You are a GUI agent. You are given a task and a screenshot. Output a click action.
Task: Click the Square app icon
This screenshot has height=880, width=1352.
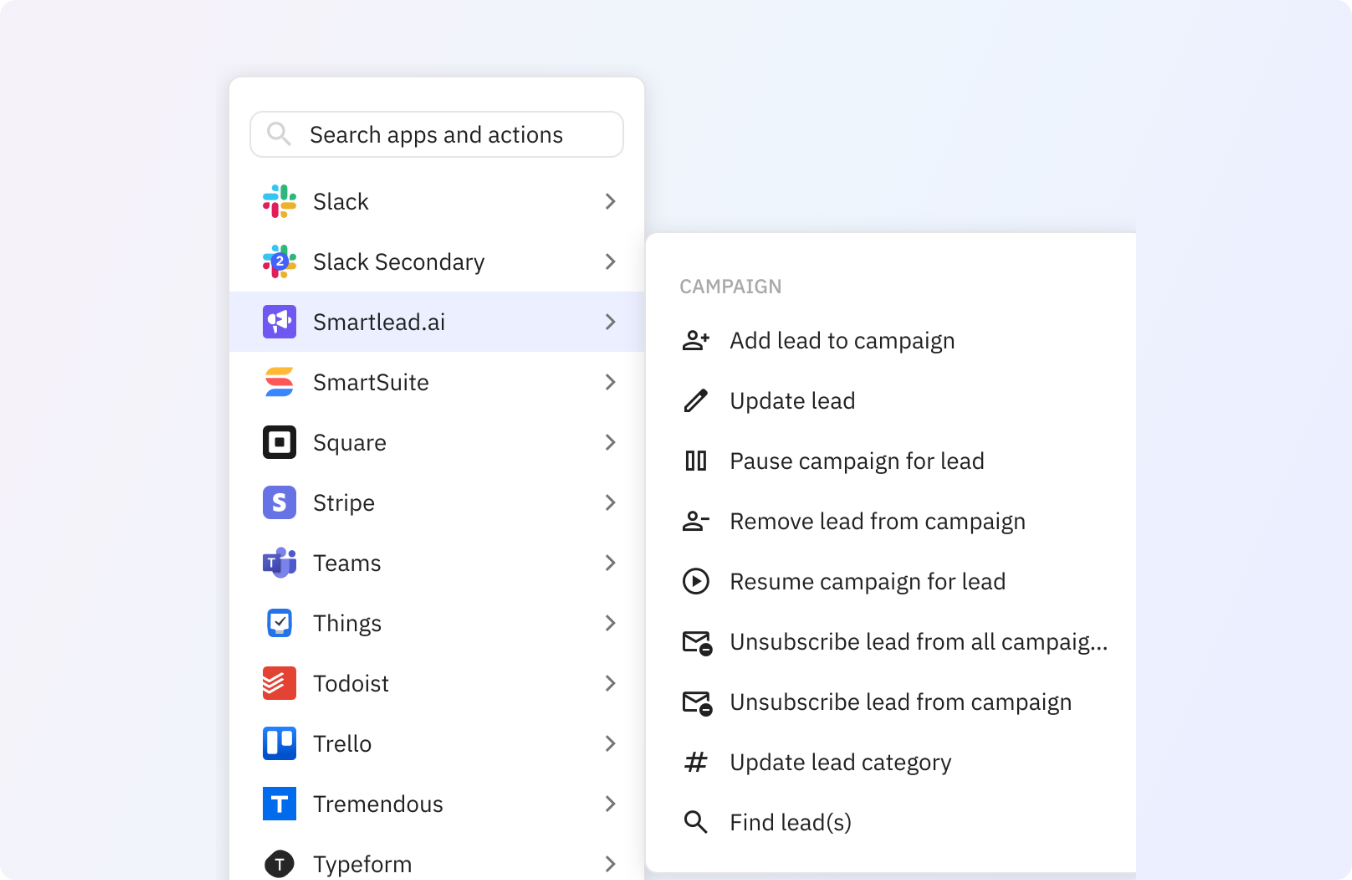pyautogui.click(x=279, y=442)
